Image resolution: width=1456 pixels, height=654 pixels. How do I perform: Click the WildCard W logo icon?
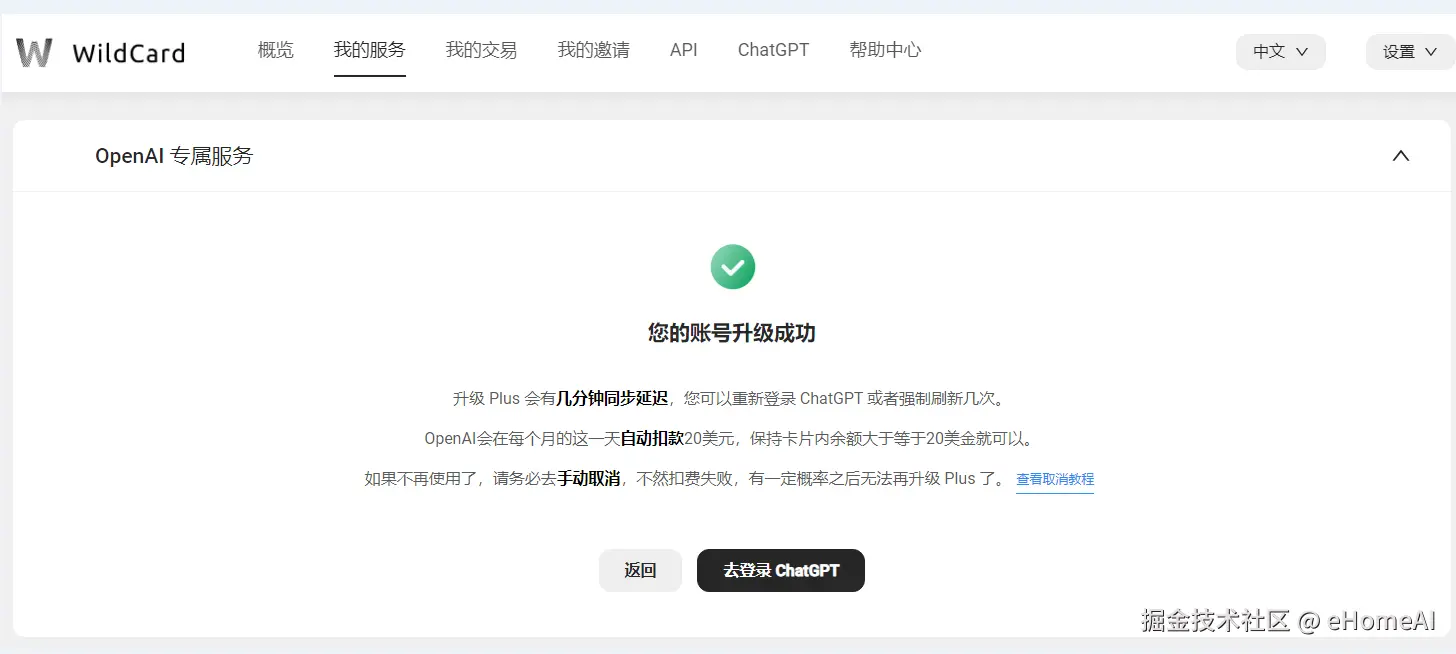tap(34, 52)
